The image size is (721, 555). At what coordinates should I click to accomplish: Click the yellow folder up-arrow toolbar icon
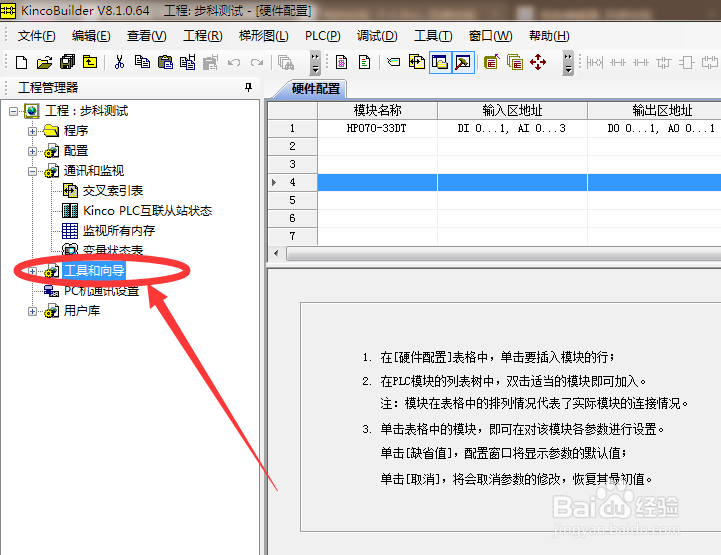[x=90, y=62]
